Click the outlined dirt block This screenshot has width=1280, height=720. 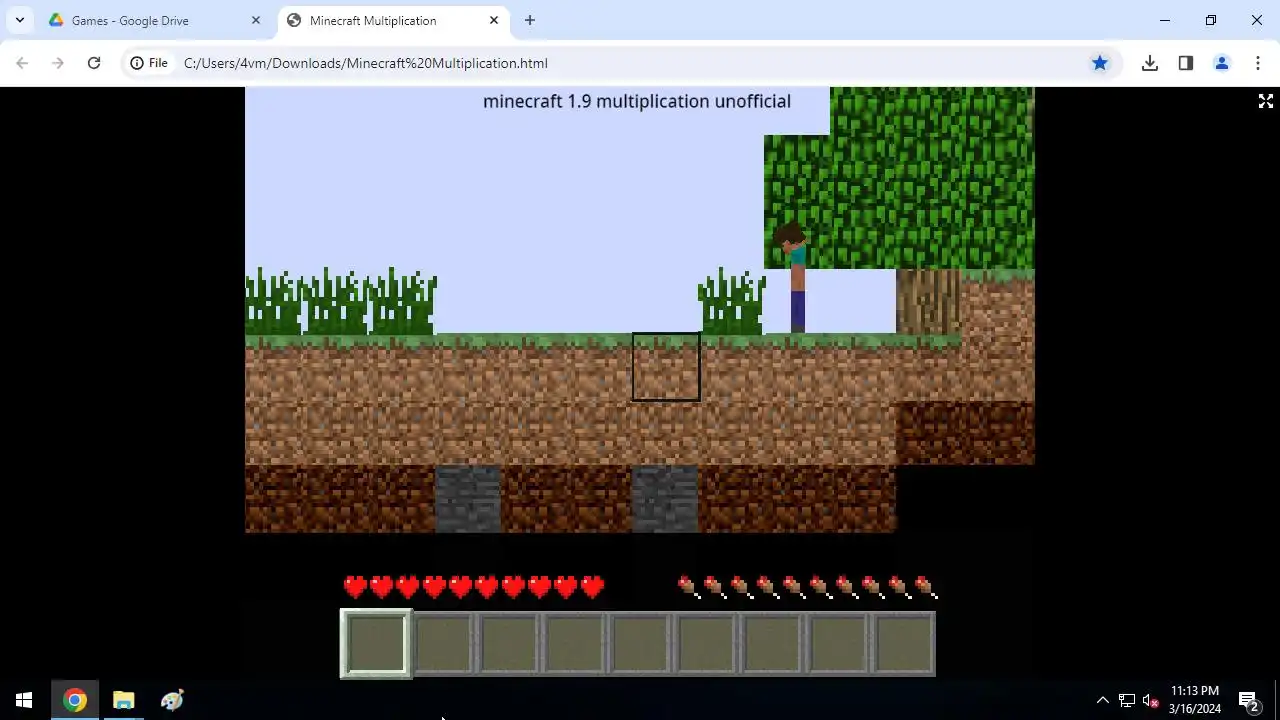[x=666, y=367]
